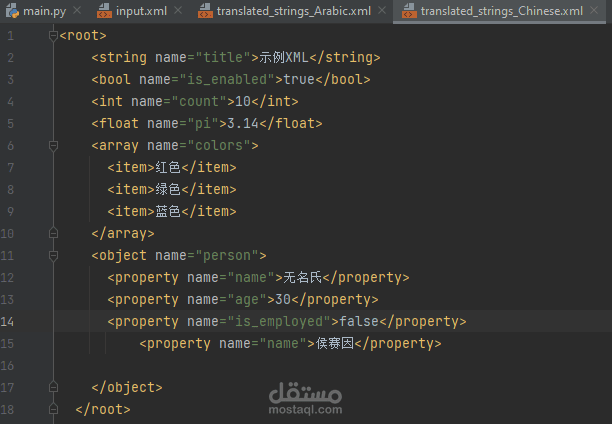The image size is (612, 424).
Task: Click line number 14 in the gutter
Action: pyautogui.click(x=7, y=322)
